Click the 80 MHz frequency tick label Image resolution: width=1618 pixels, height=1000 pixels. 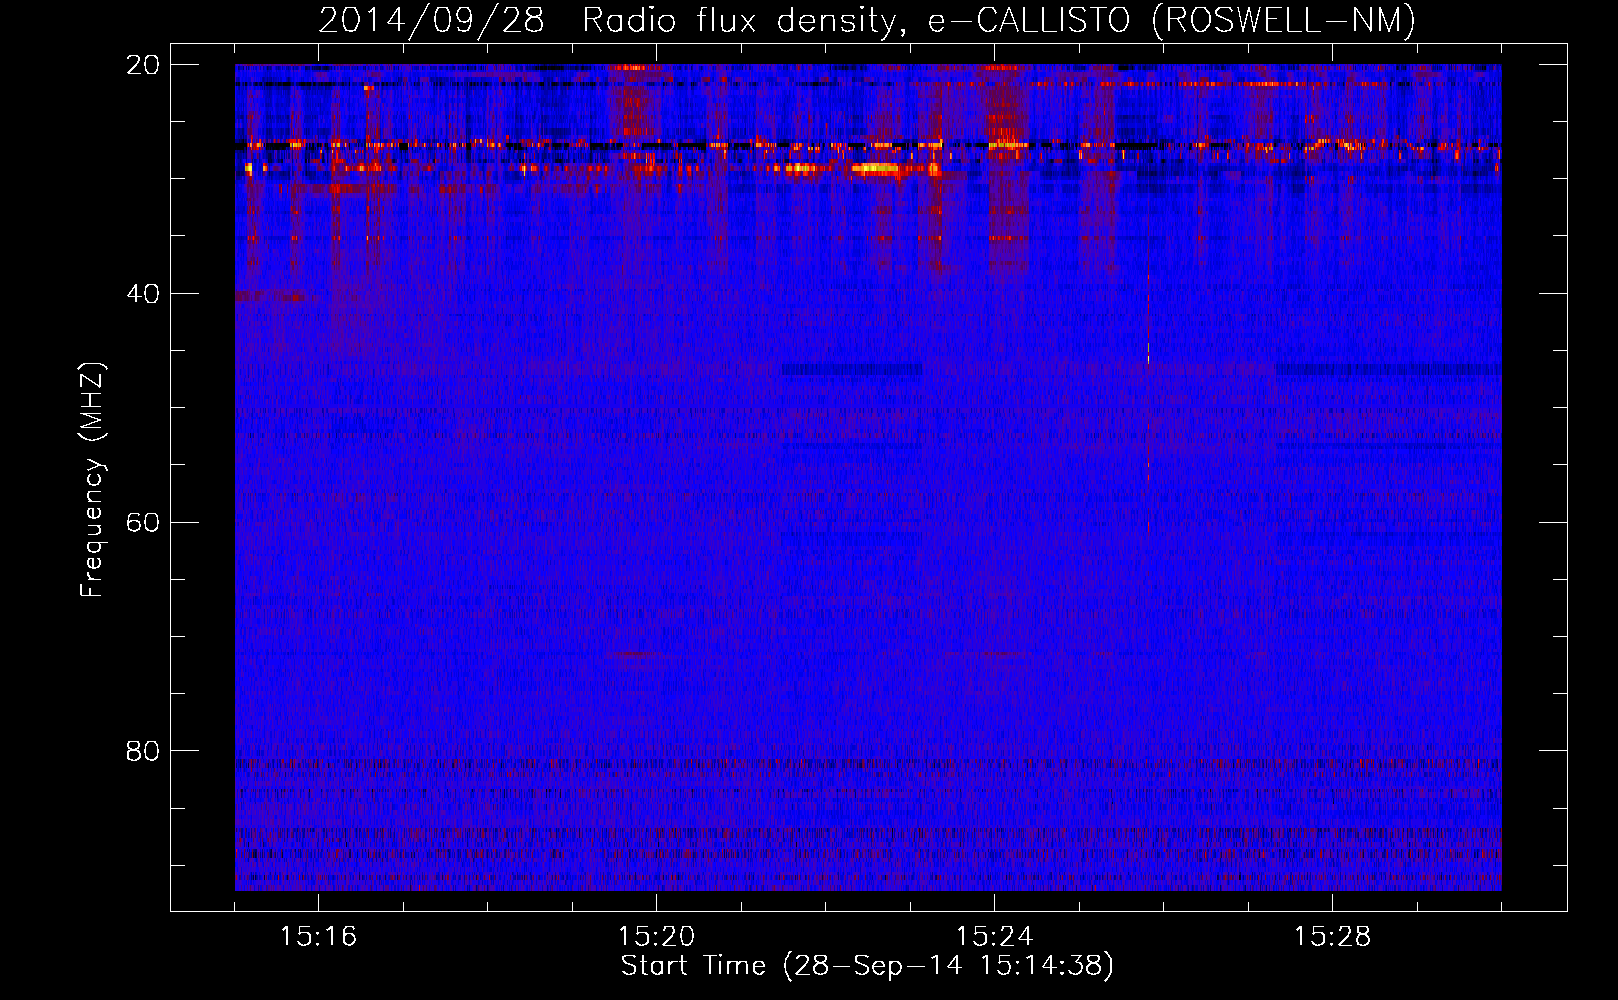[143, 751]
